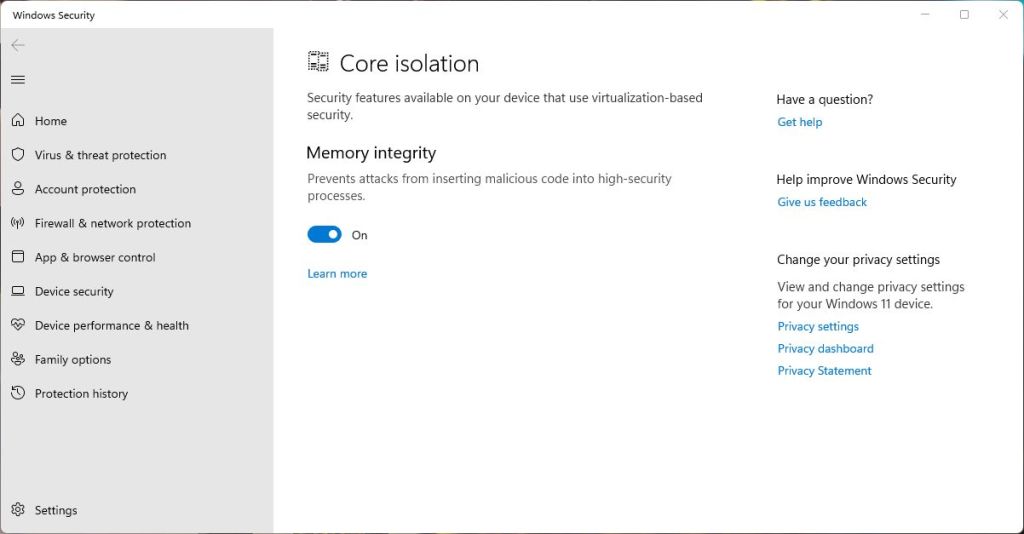The height and width of the screenshot is (534, 1024).
Task: Click the App & browser control icon
Action: pos(18,257)
